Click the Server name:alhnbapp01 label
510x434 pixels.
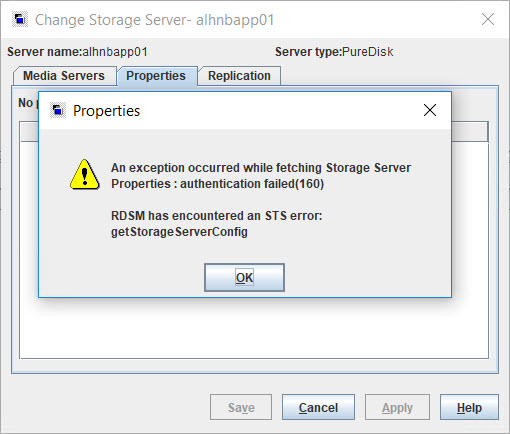77,52
